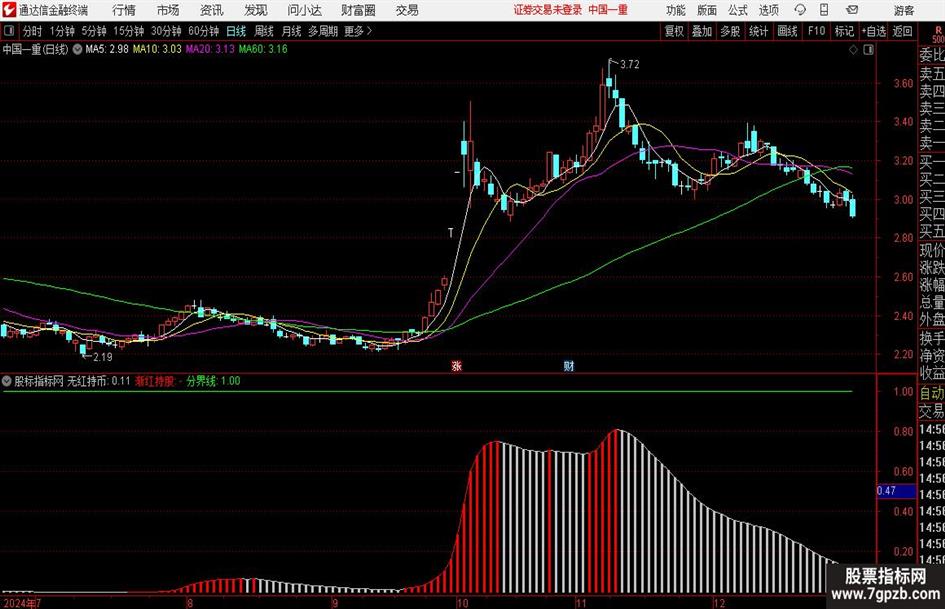Click the MA60: 3.16 label
The image size is (945, 609).
pyautogui.click(x=263, y=49)
